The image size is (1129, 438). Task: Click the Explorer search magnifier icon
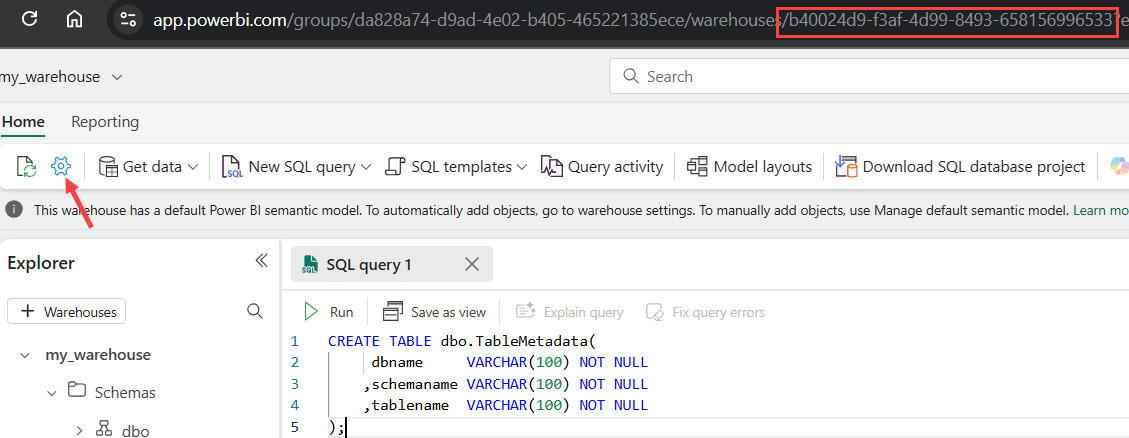pyautogui.click(x=255, y=312)
